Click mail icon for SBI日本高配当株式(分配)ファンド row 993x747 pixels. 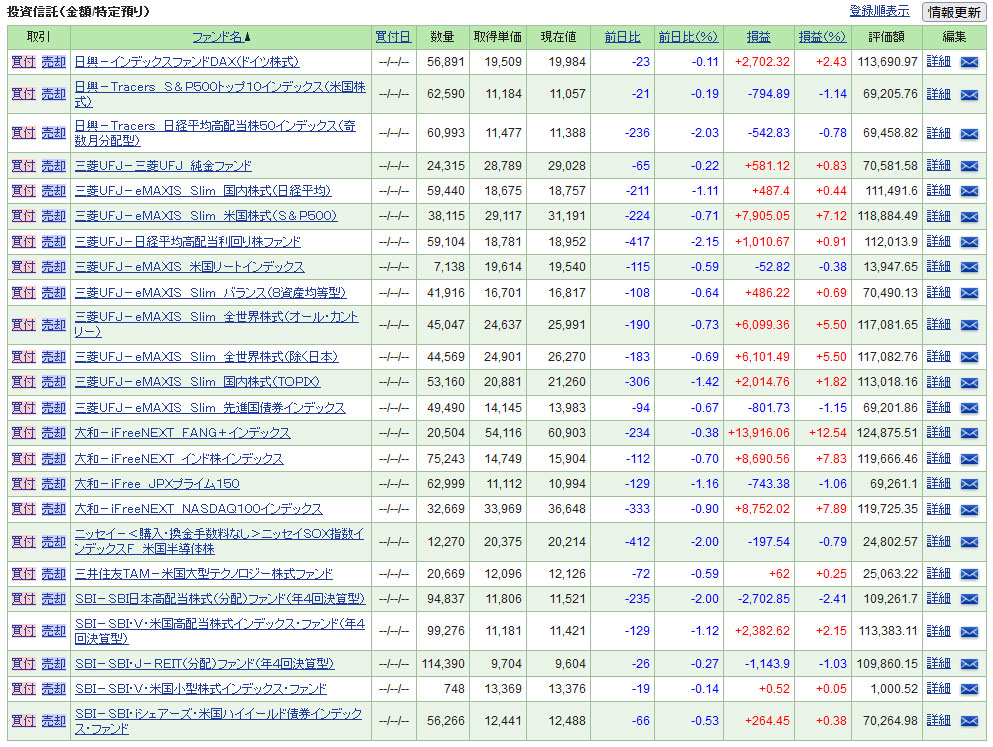(x=969, y=599)
